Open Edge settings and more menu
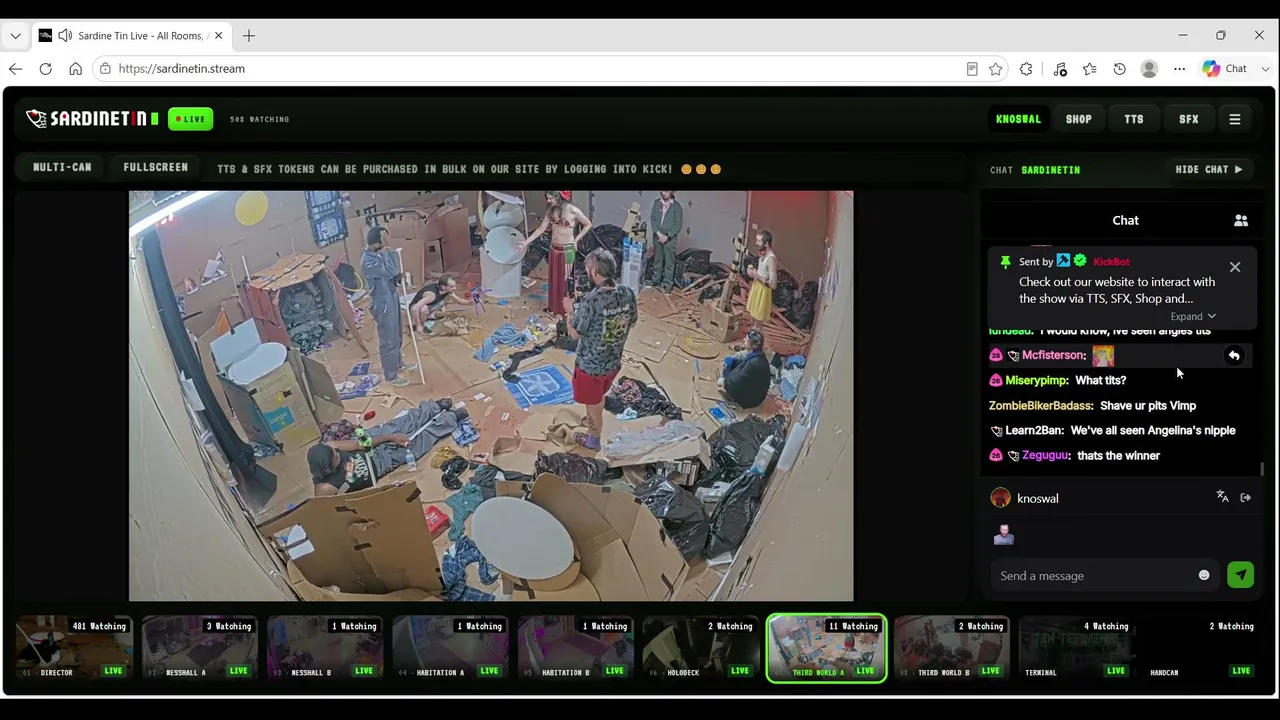The image size is (1280, 720). 1180,69
